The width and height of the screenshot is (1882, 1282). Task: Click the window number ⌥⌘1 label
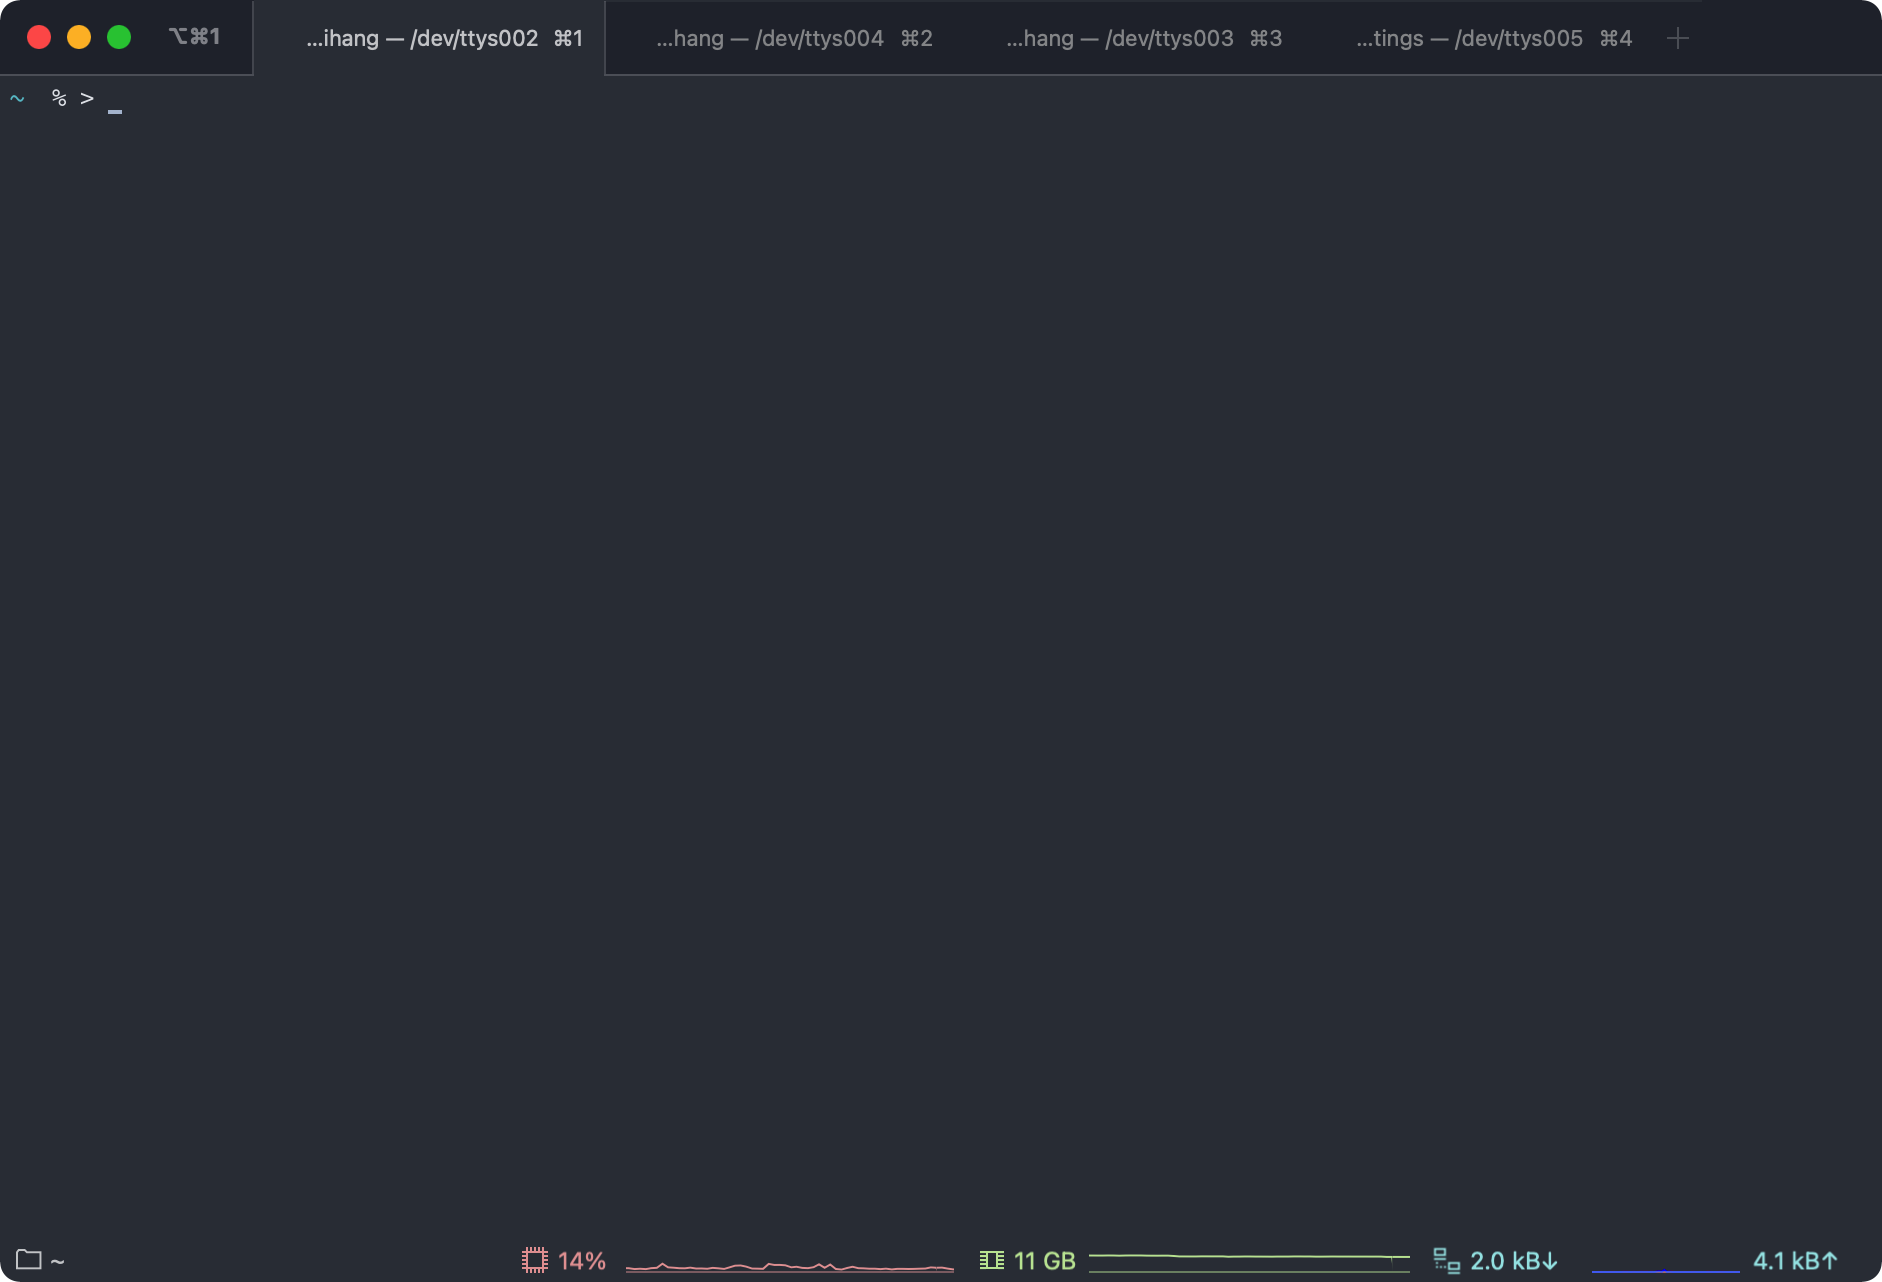point(194,37)
